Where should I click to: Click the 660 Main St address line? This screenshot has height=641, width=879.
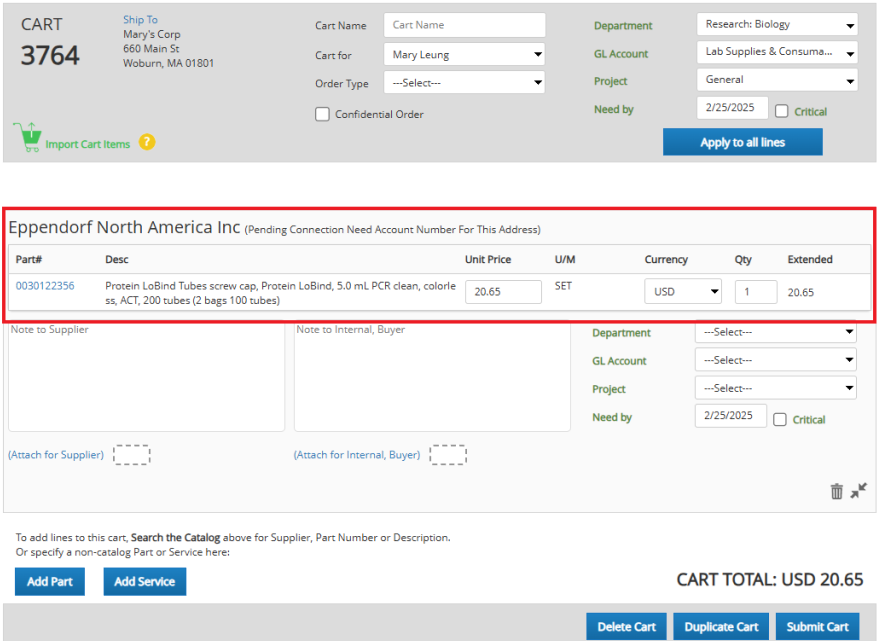click(151, 49)
